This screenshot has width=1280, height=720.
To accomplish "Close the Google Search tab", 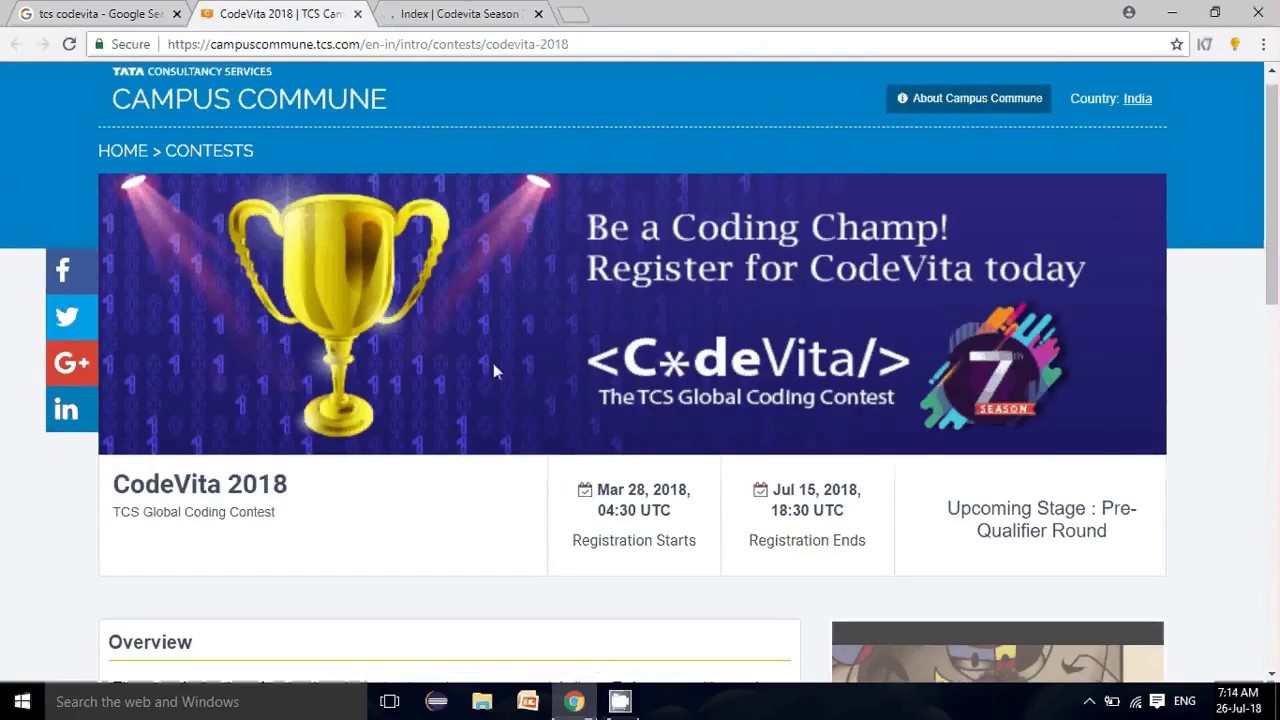I will [x=177, y=14].
